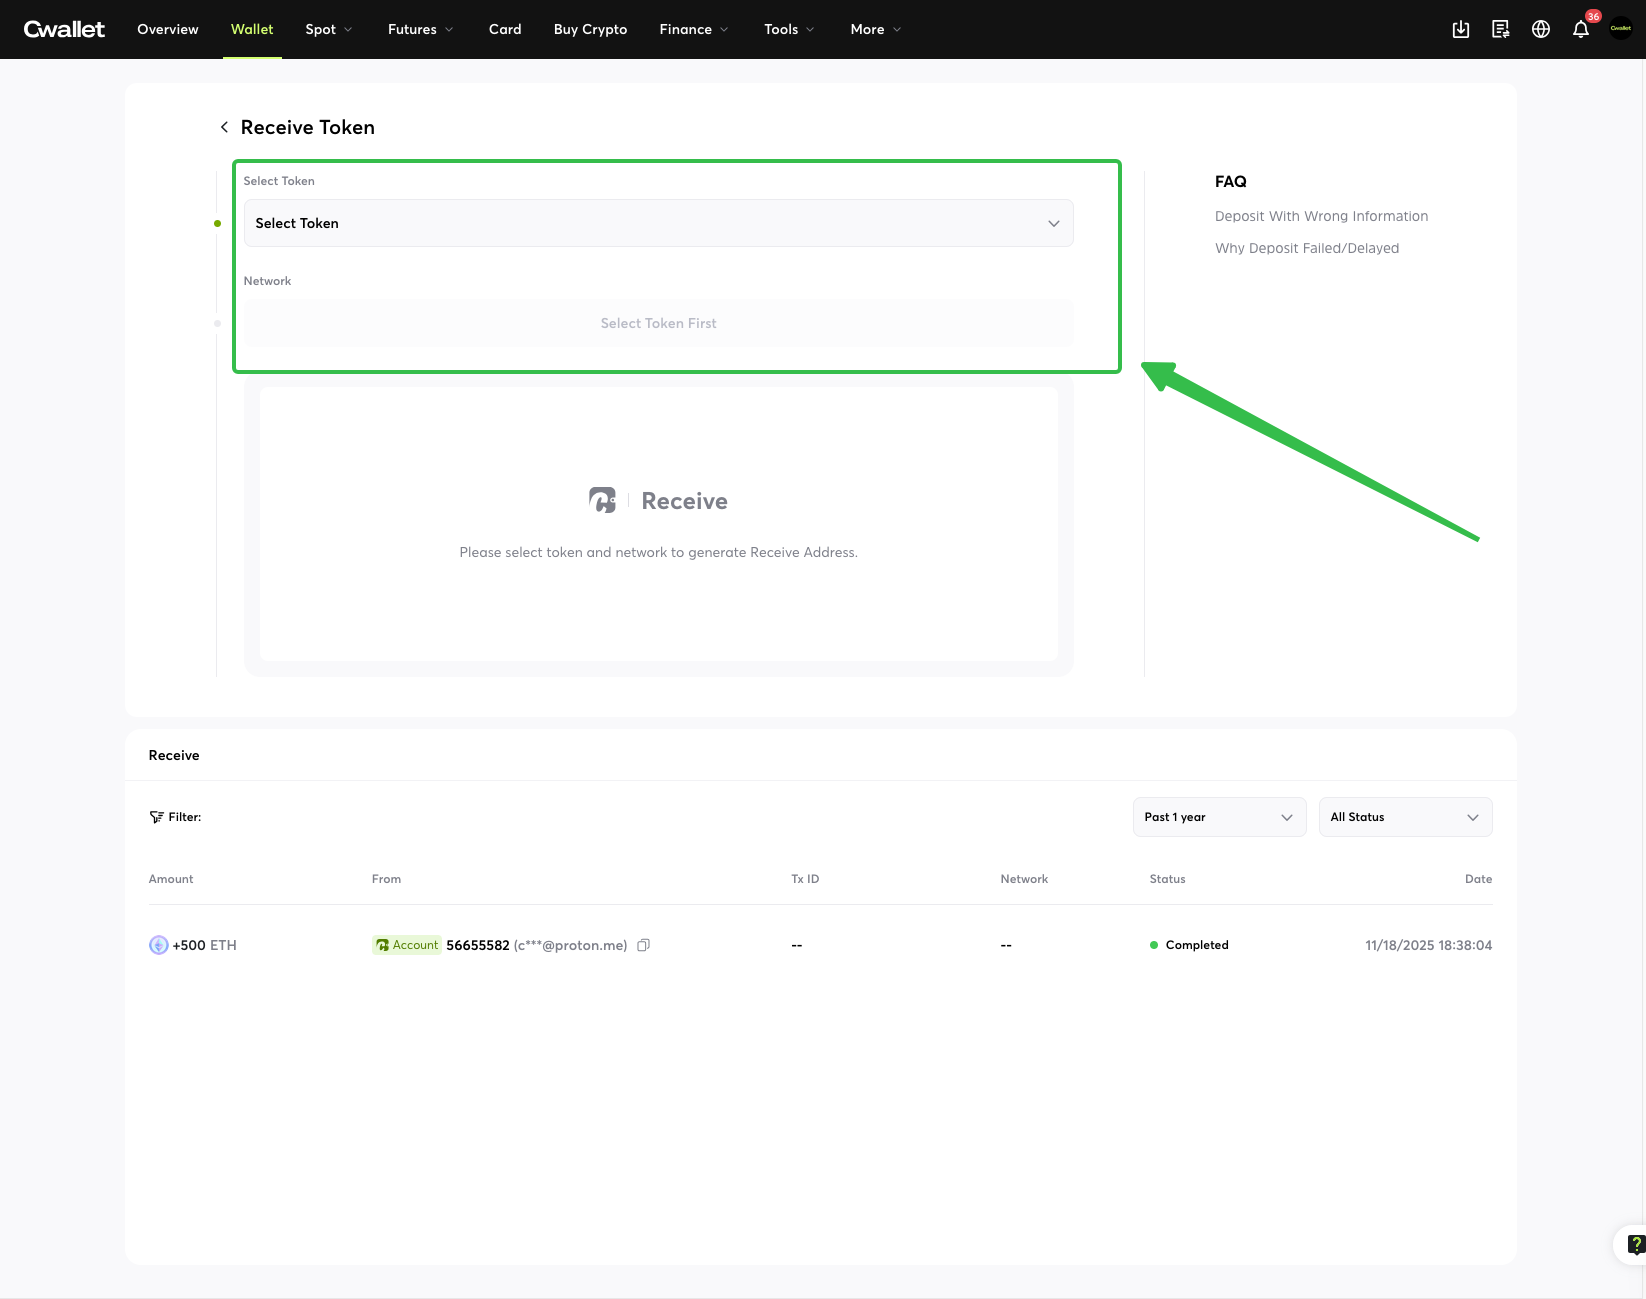Open Deposit With Wrong Information FAQ

[1321, 216]
